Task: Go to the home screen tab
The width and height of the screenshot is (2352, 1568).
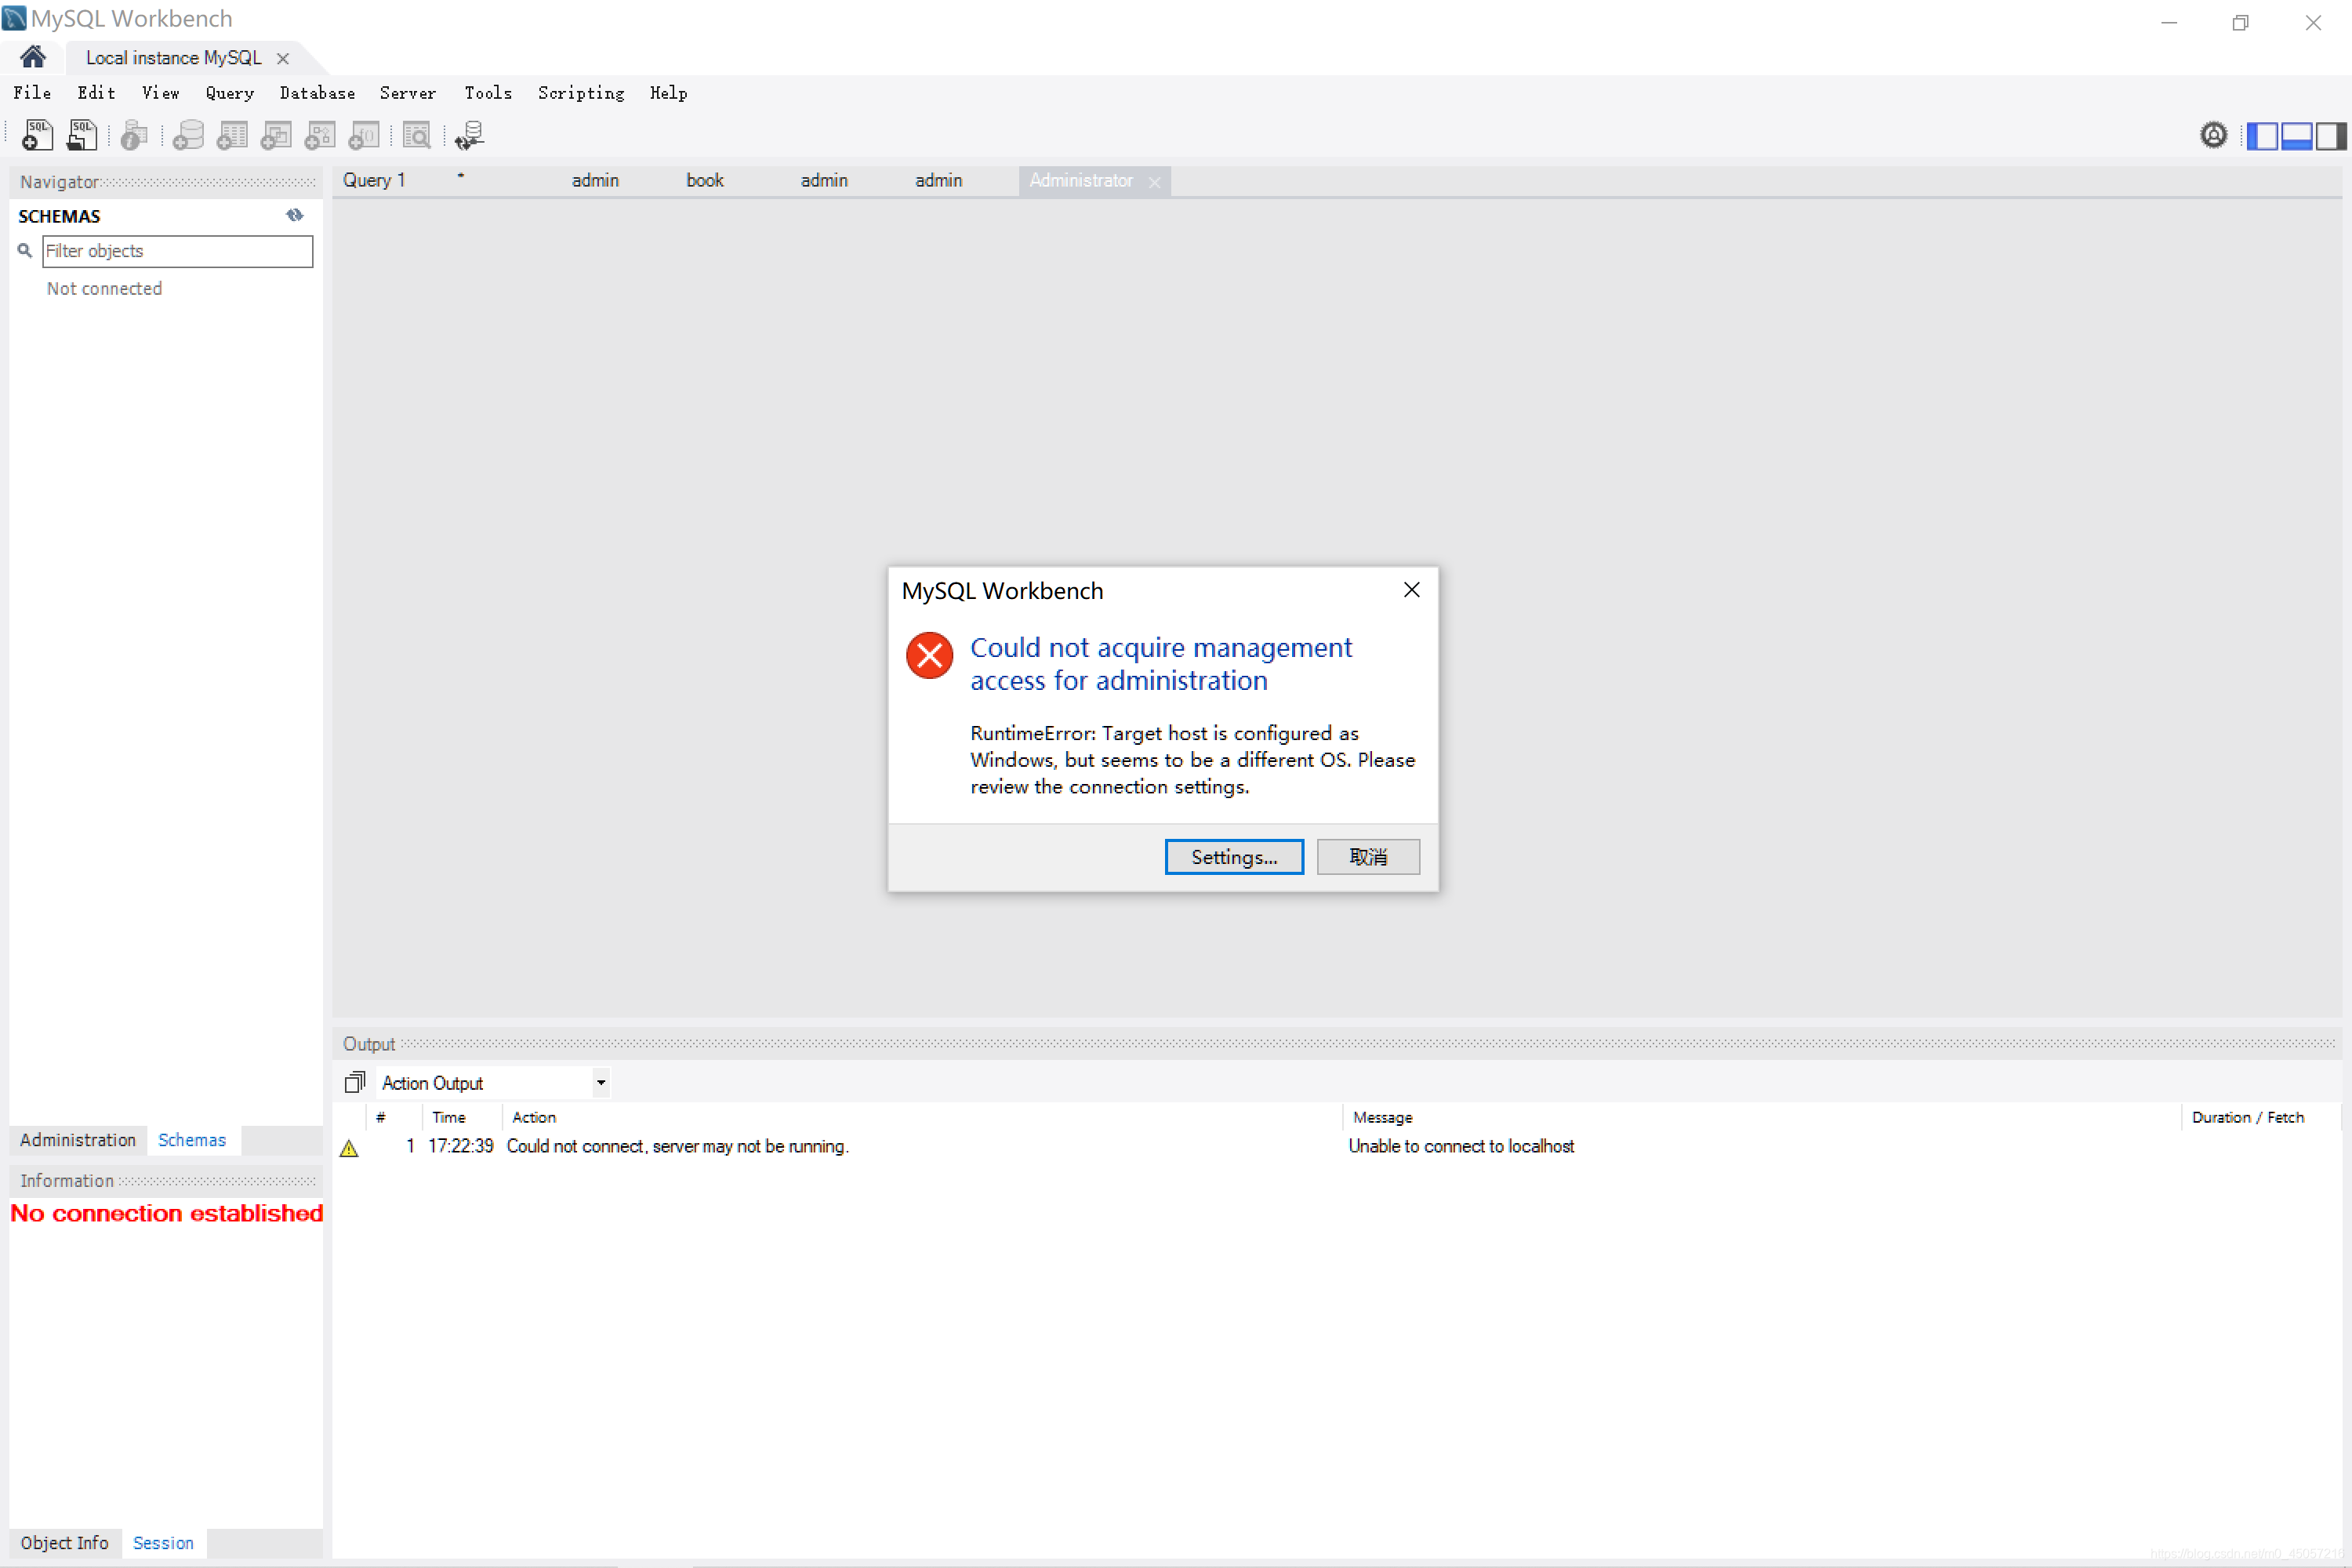Action: pos(33,57)
